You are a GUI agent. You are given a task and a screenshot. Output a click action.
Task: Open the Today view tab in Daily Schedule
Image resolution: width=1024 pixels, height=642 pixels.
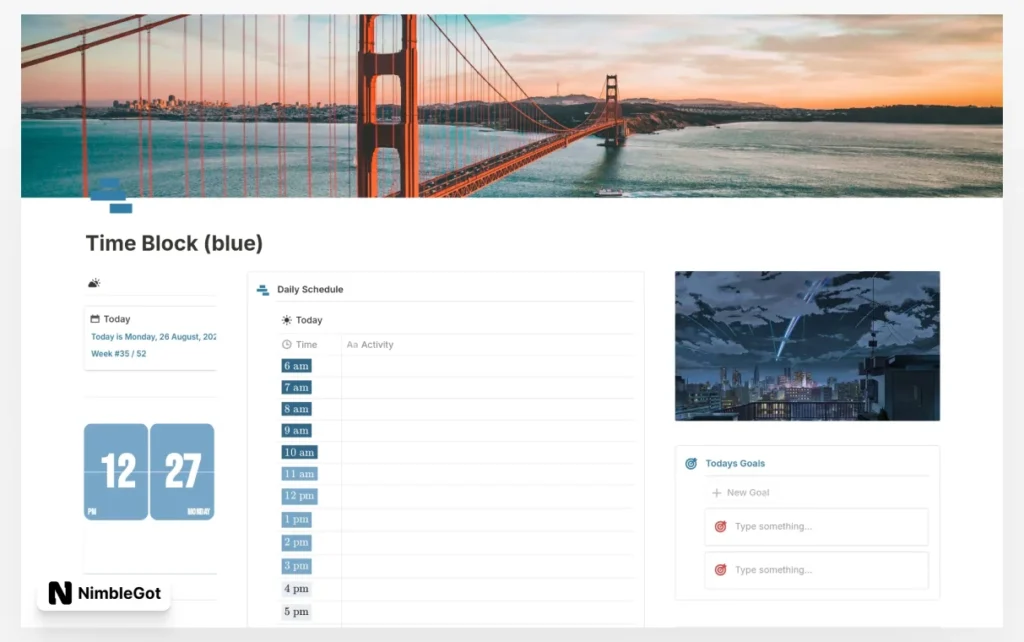click(x=302, y=320)
